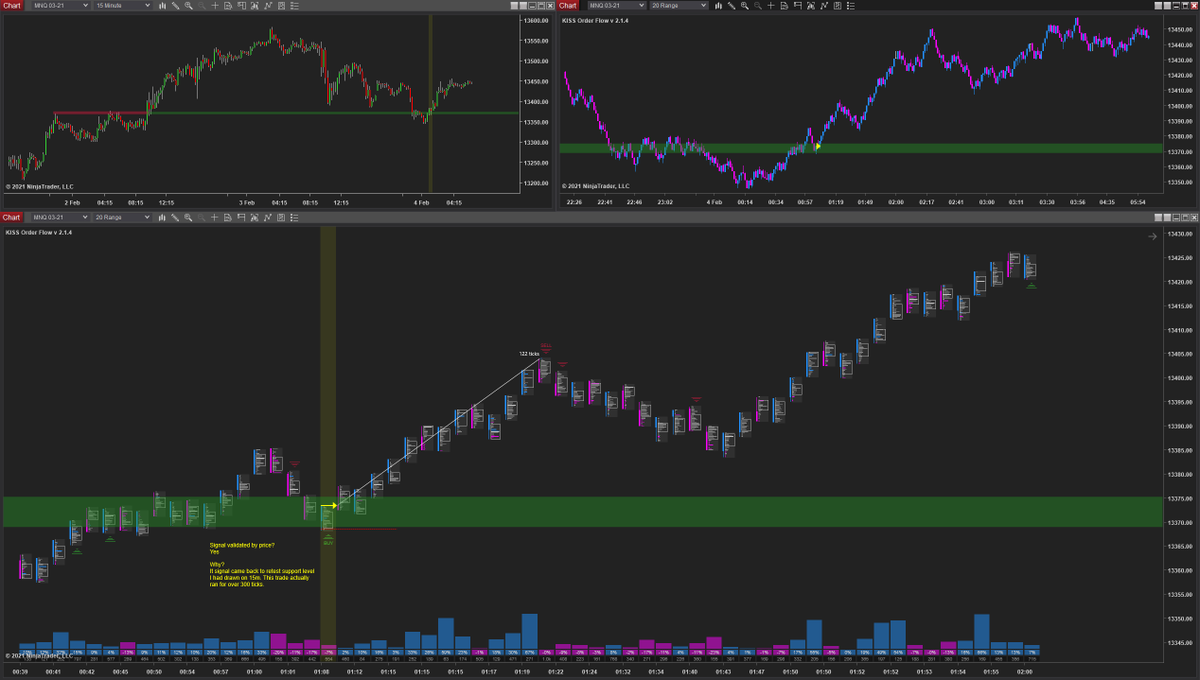1200x680 pixels.
Task: Open drawing tools on 15 Minute chart
Action: [x=176, y=5]
